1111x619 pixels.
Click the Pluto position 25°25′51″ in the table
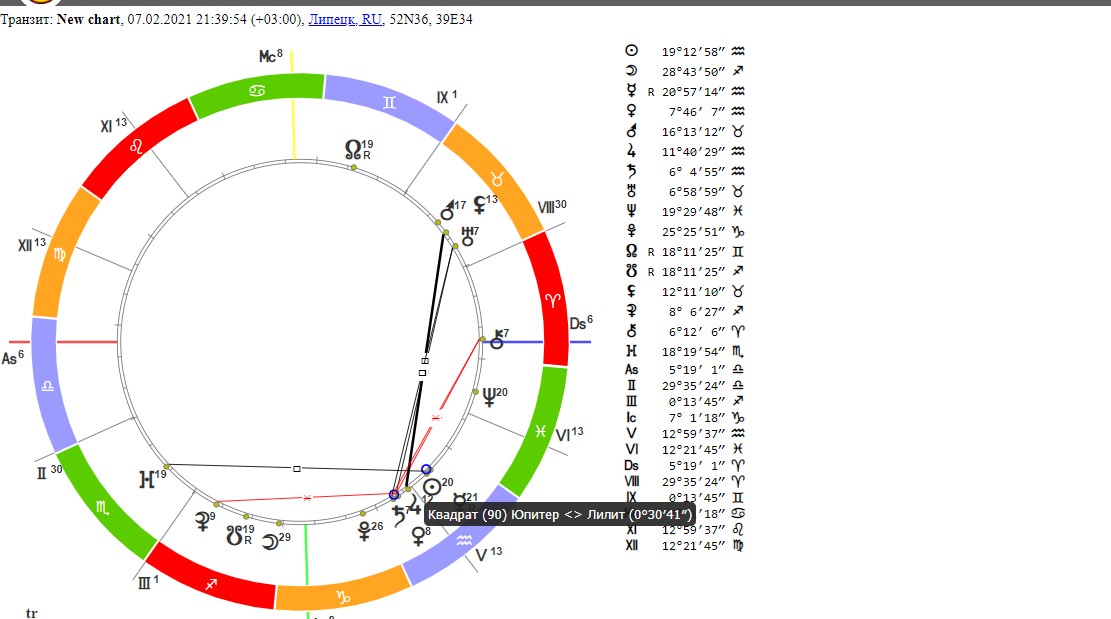click(693, 232)
